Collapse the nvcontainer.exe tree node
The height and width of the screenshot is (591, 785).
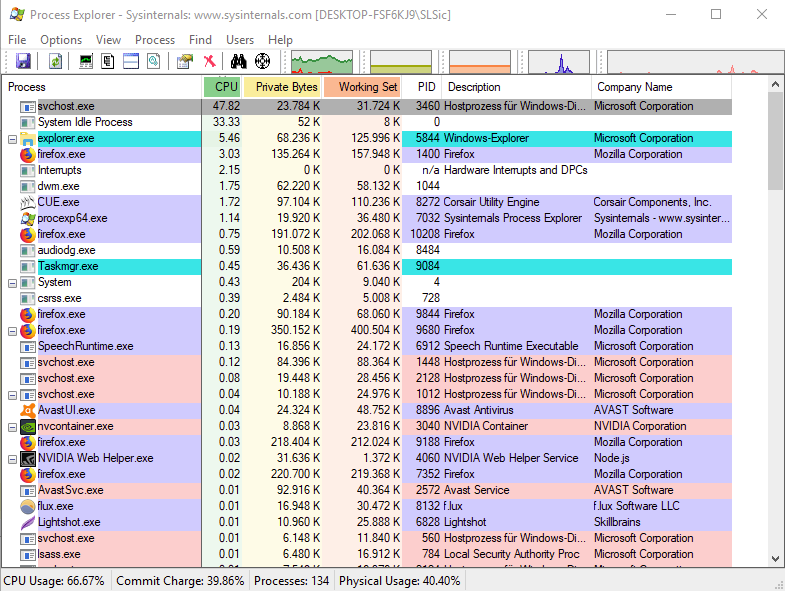(13, 427)
